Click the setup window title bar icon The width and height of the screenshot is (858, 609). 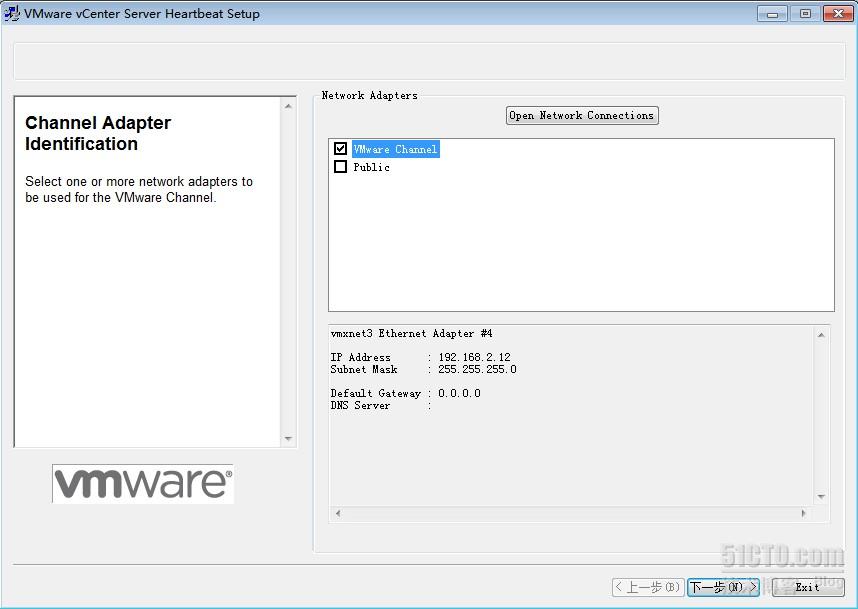[11, 13]
